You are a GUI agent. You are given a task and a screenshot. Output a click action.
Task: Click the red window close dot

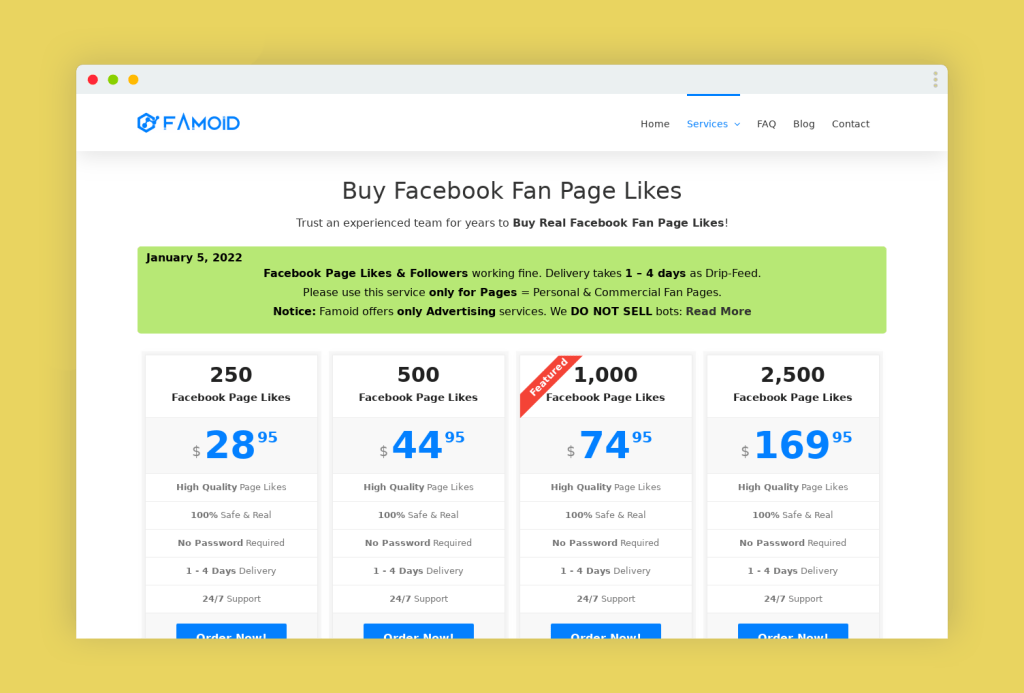93,80
